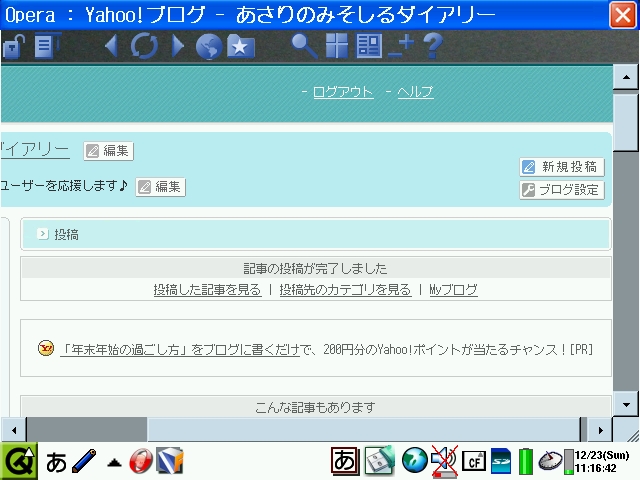The height and width of the screenshot is (480, 640).
Task: Open bookmarks star folder icon
Action: click(241, 47)
